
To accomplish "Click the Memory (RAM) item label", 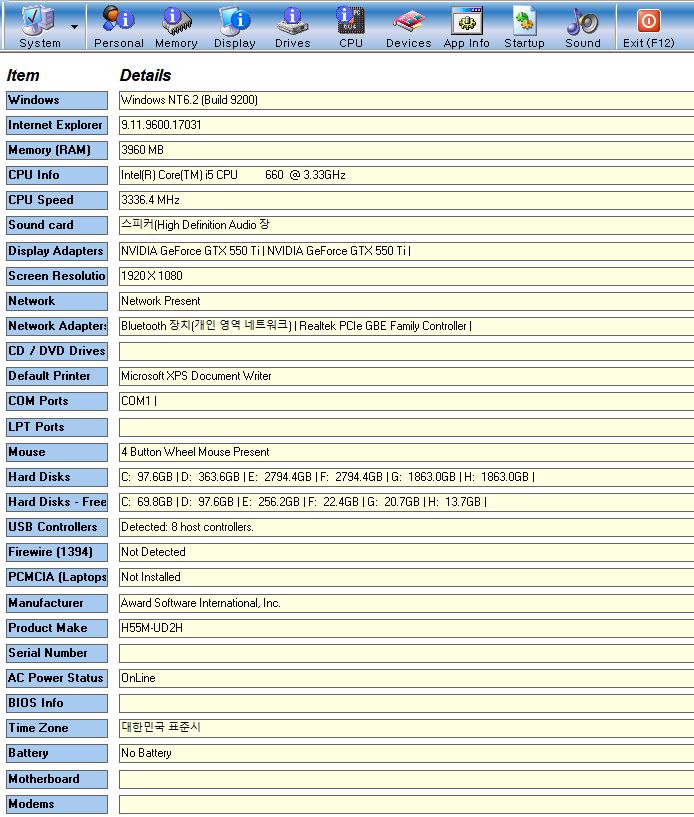I will point(57,150).
